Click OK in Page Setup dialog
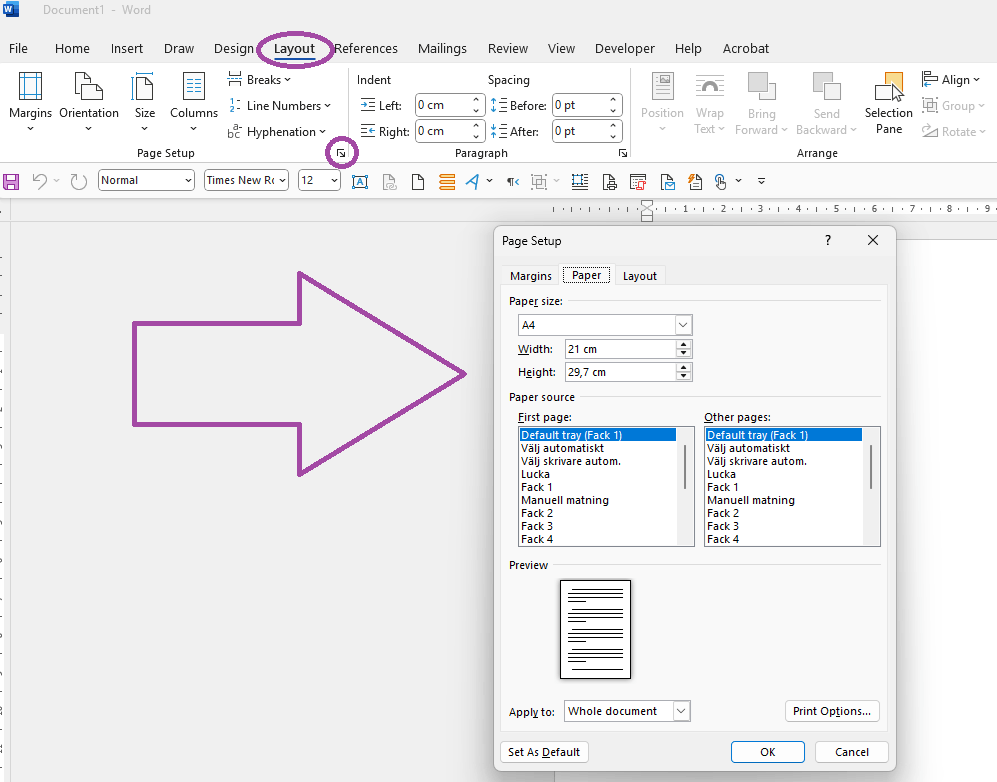The width and height of the screenshot is (997, 782). [767, 752]
